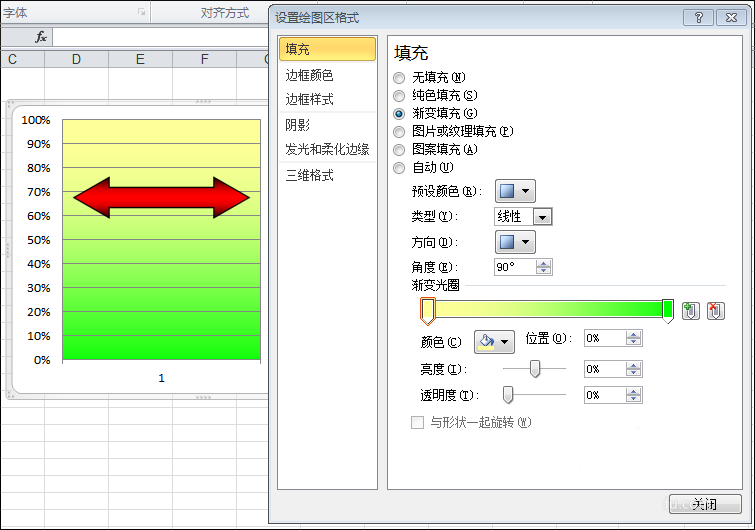Image resolution: width=755 pixels, height=530 pixels.
Task: Click the category label 1 below chart
Action: (x=161, y=378)
